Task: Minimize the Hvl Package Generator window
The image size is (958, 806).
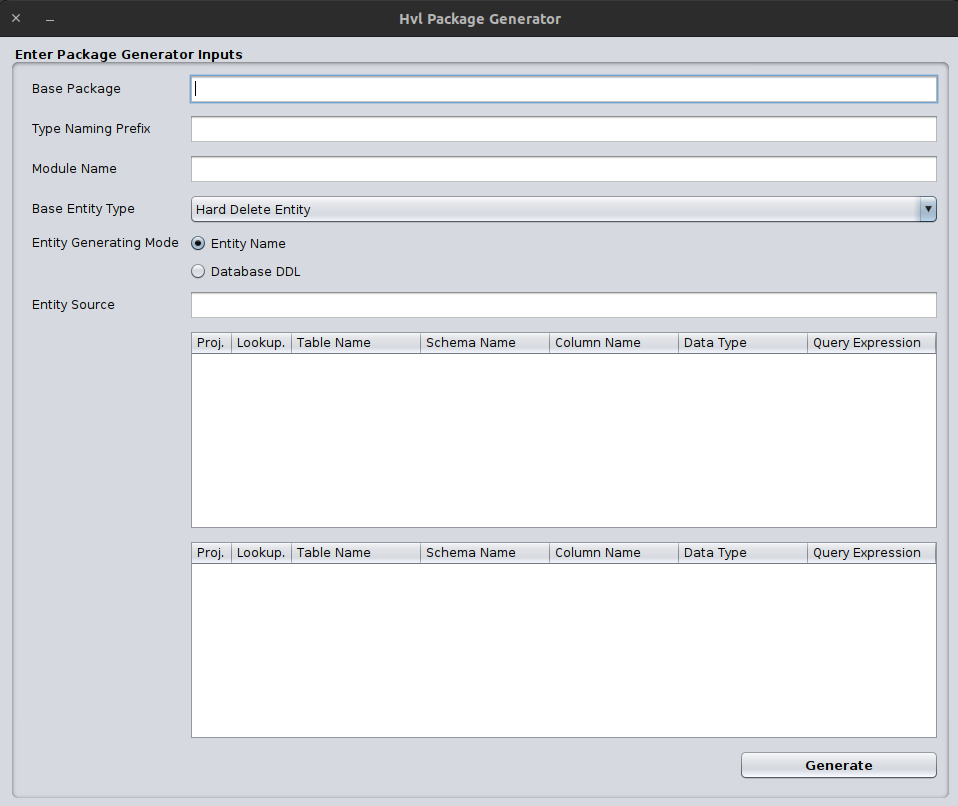Action: tap(50, 20)
